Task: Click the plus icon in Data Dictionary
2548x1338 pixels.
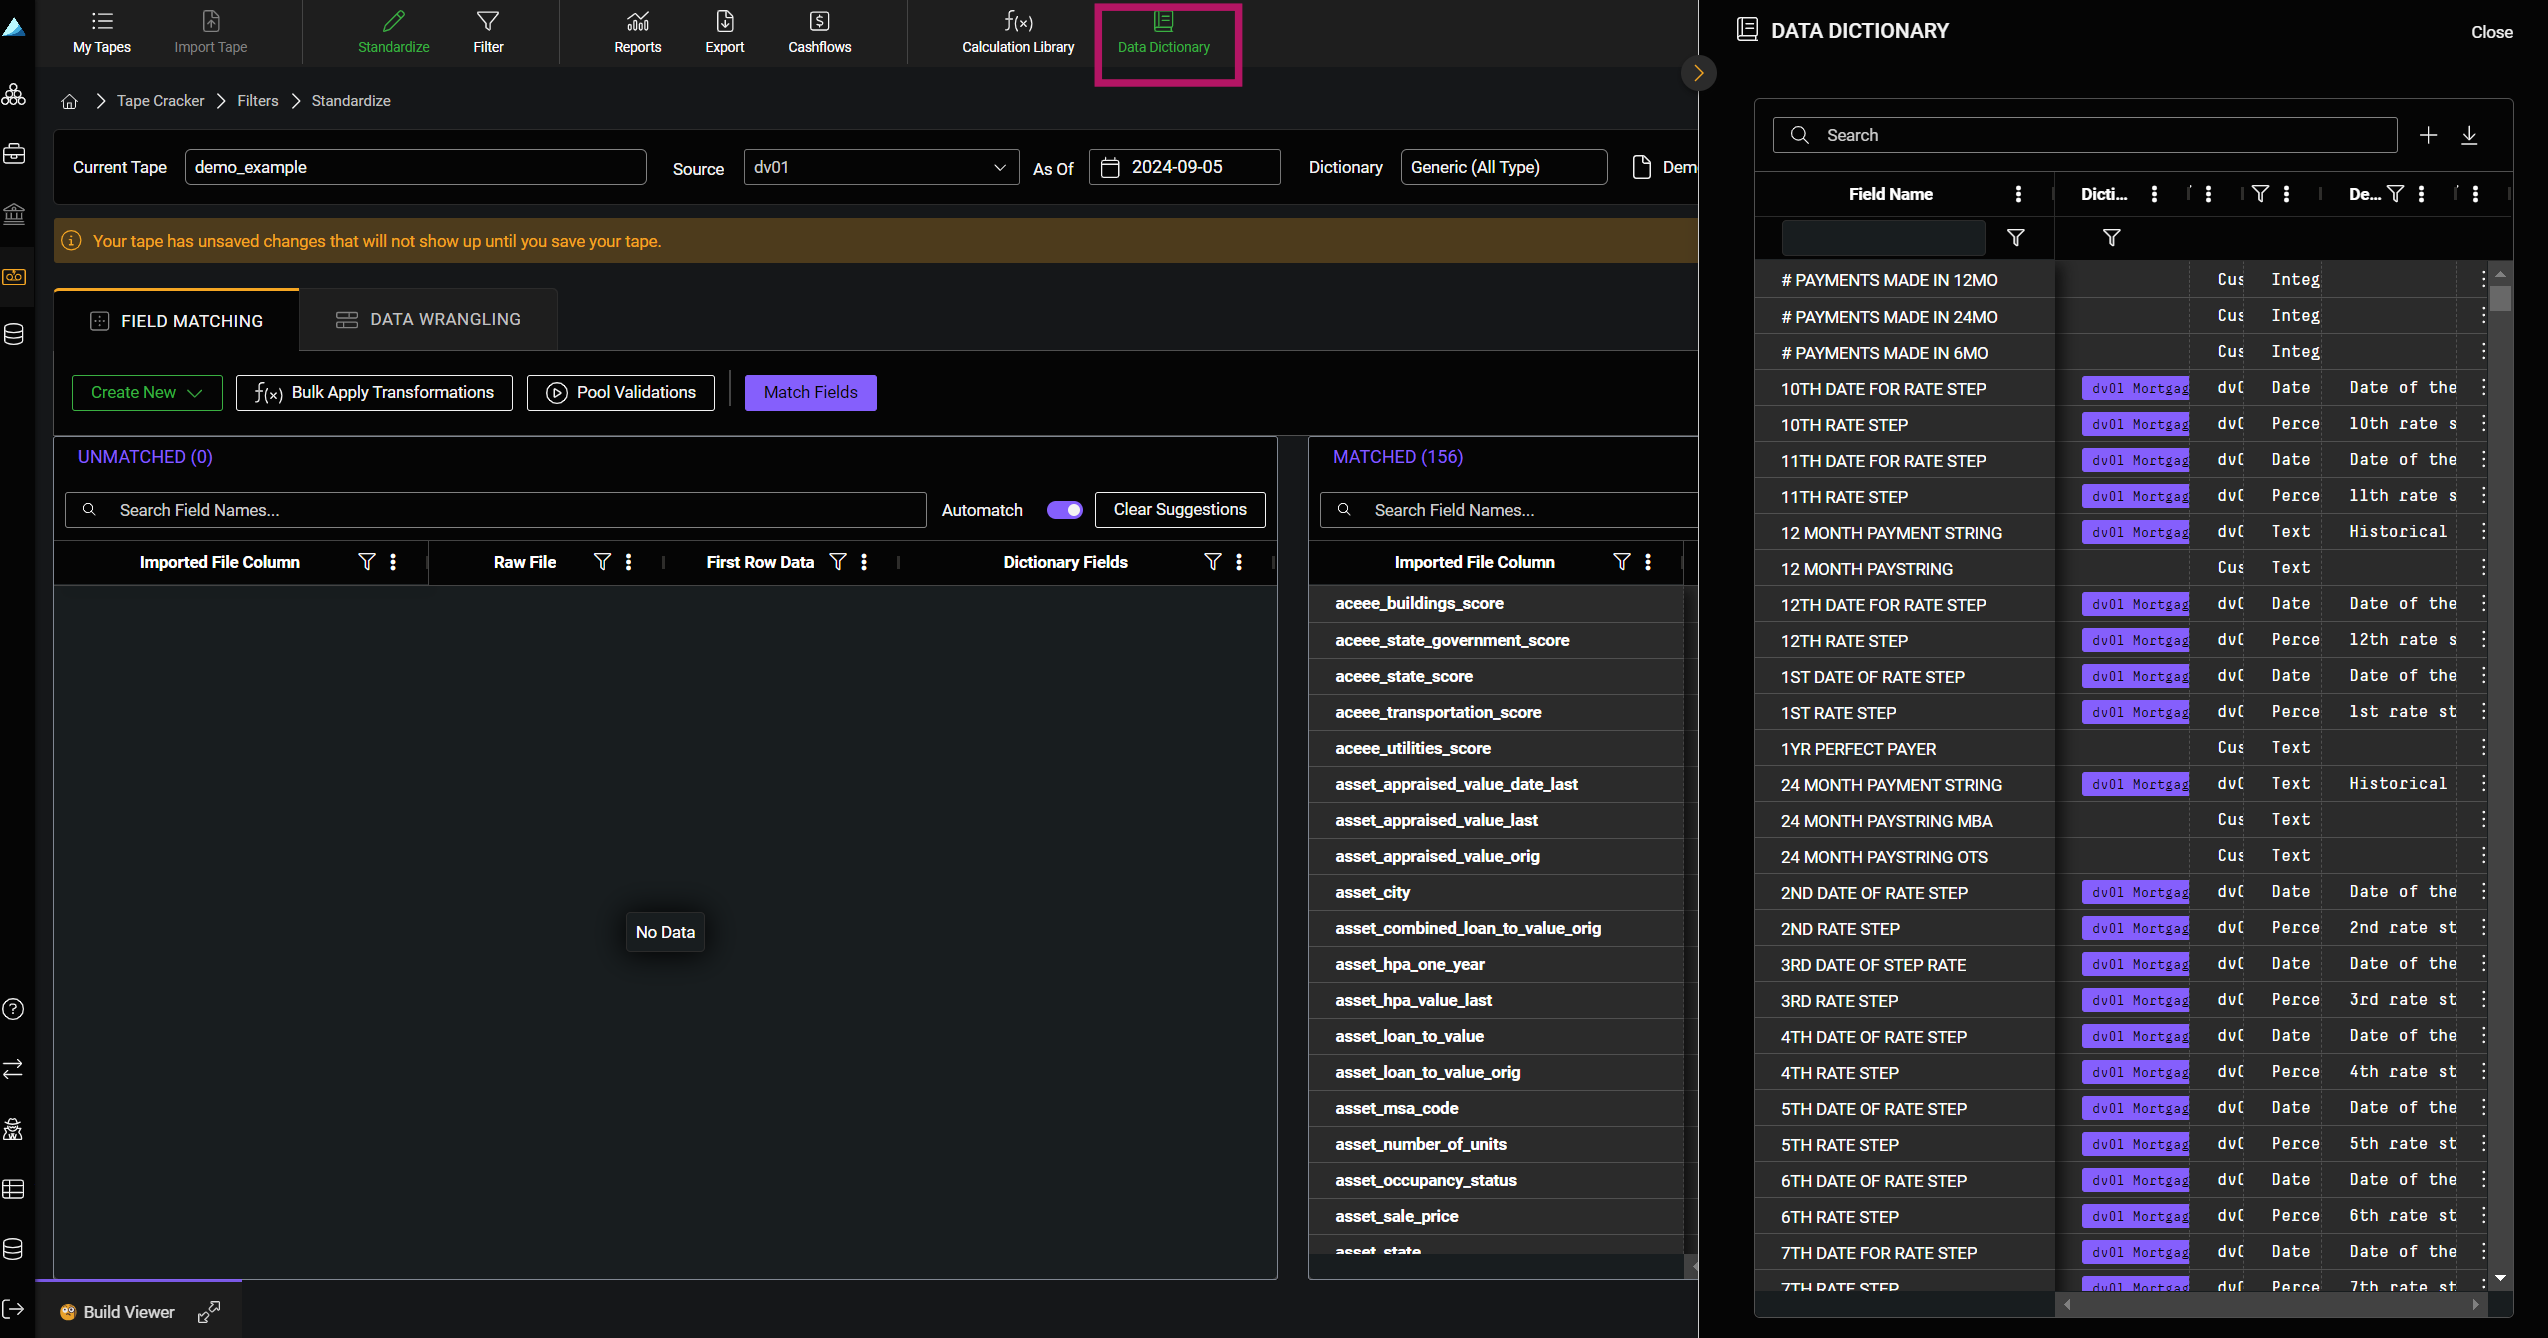Action: 2428,135
